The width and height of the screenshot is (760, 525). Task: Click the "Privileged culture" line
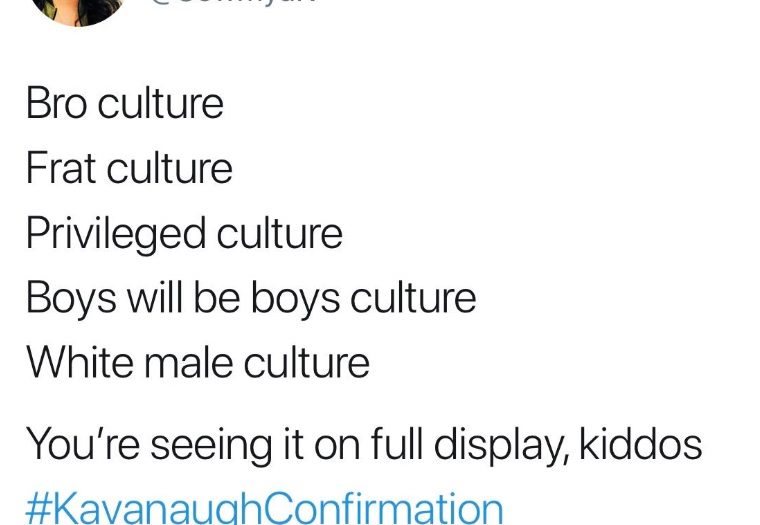click(x=184, y=233)
